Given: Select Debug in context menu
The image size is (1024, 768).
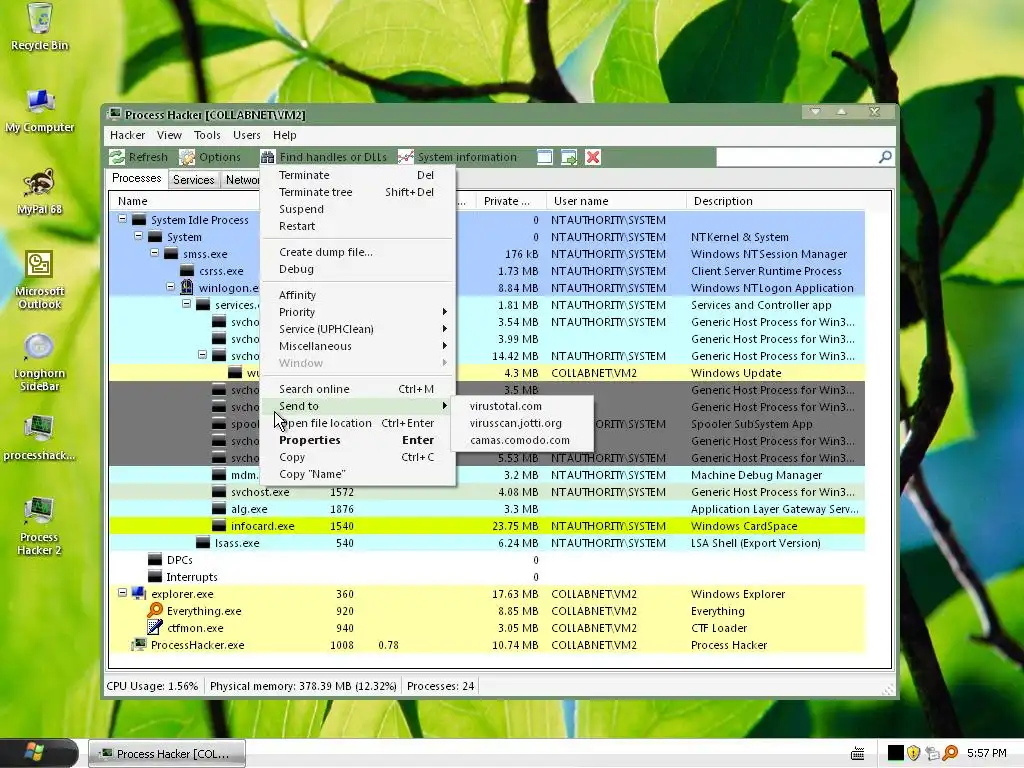Looking at the screenshot, I should (357, 269).
